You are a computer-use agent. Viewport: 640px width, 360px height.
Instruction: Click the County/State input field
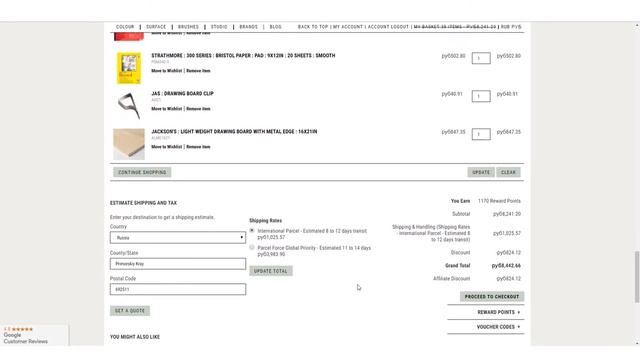click(x=178, y=264)
